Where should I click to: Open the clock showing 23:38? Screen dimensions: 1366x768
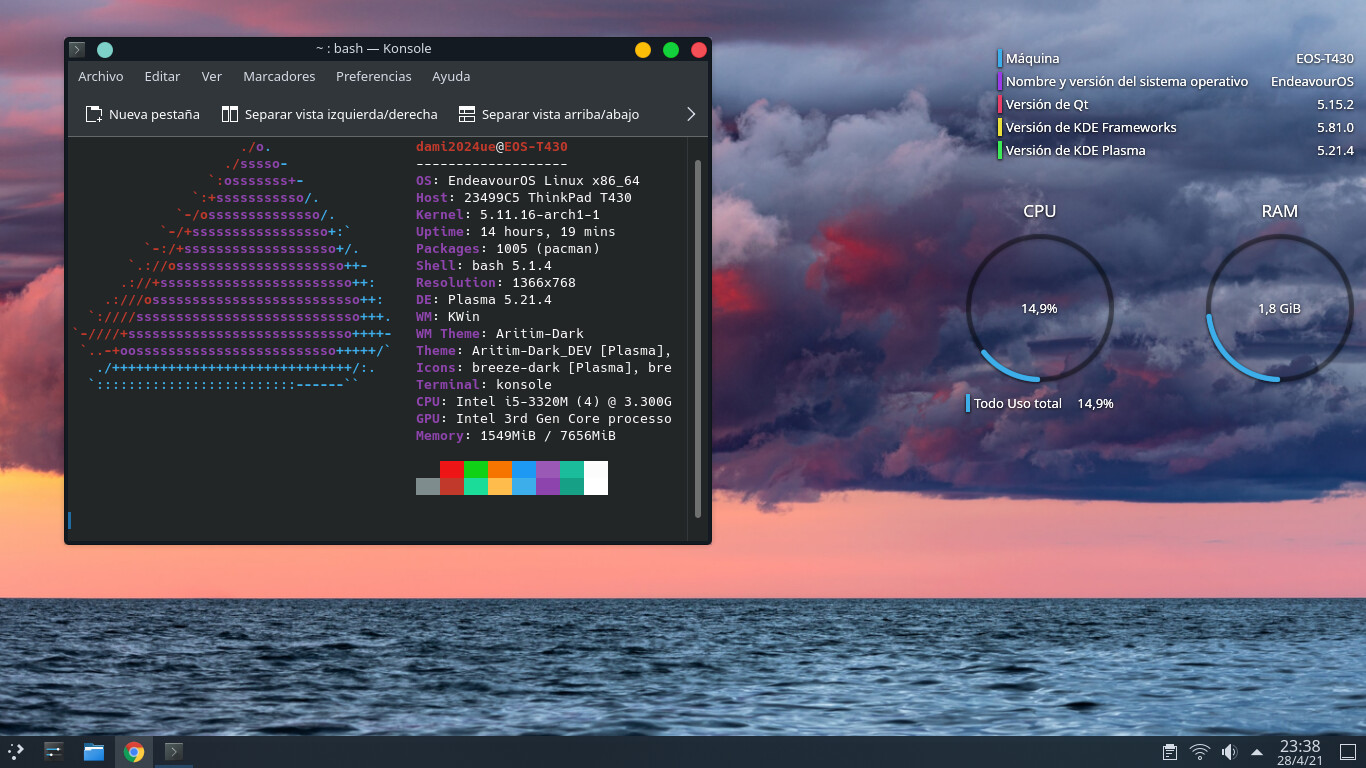pos(1300,752)
